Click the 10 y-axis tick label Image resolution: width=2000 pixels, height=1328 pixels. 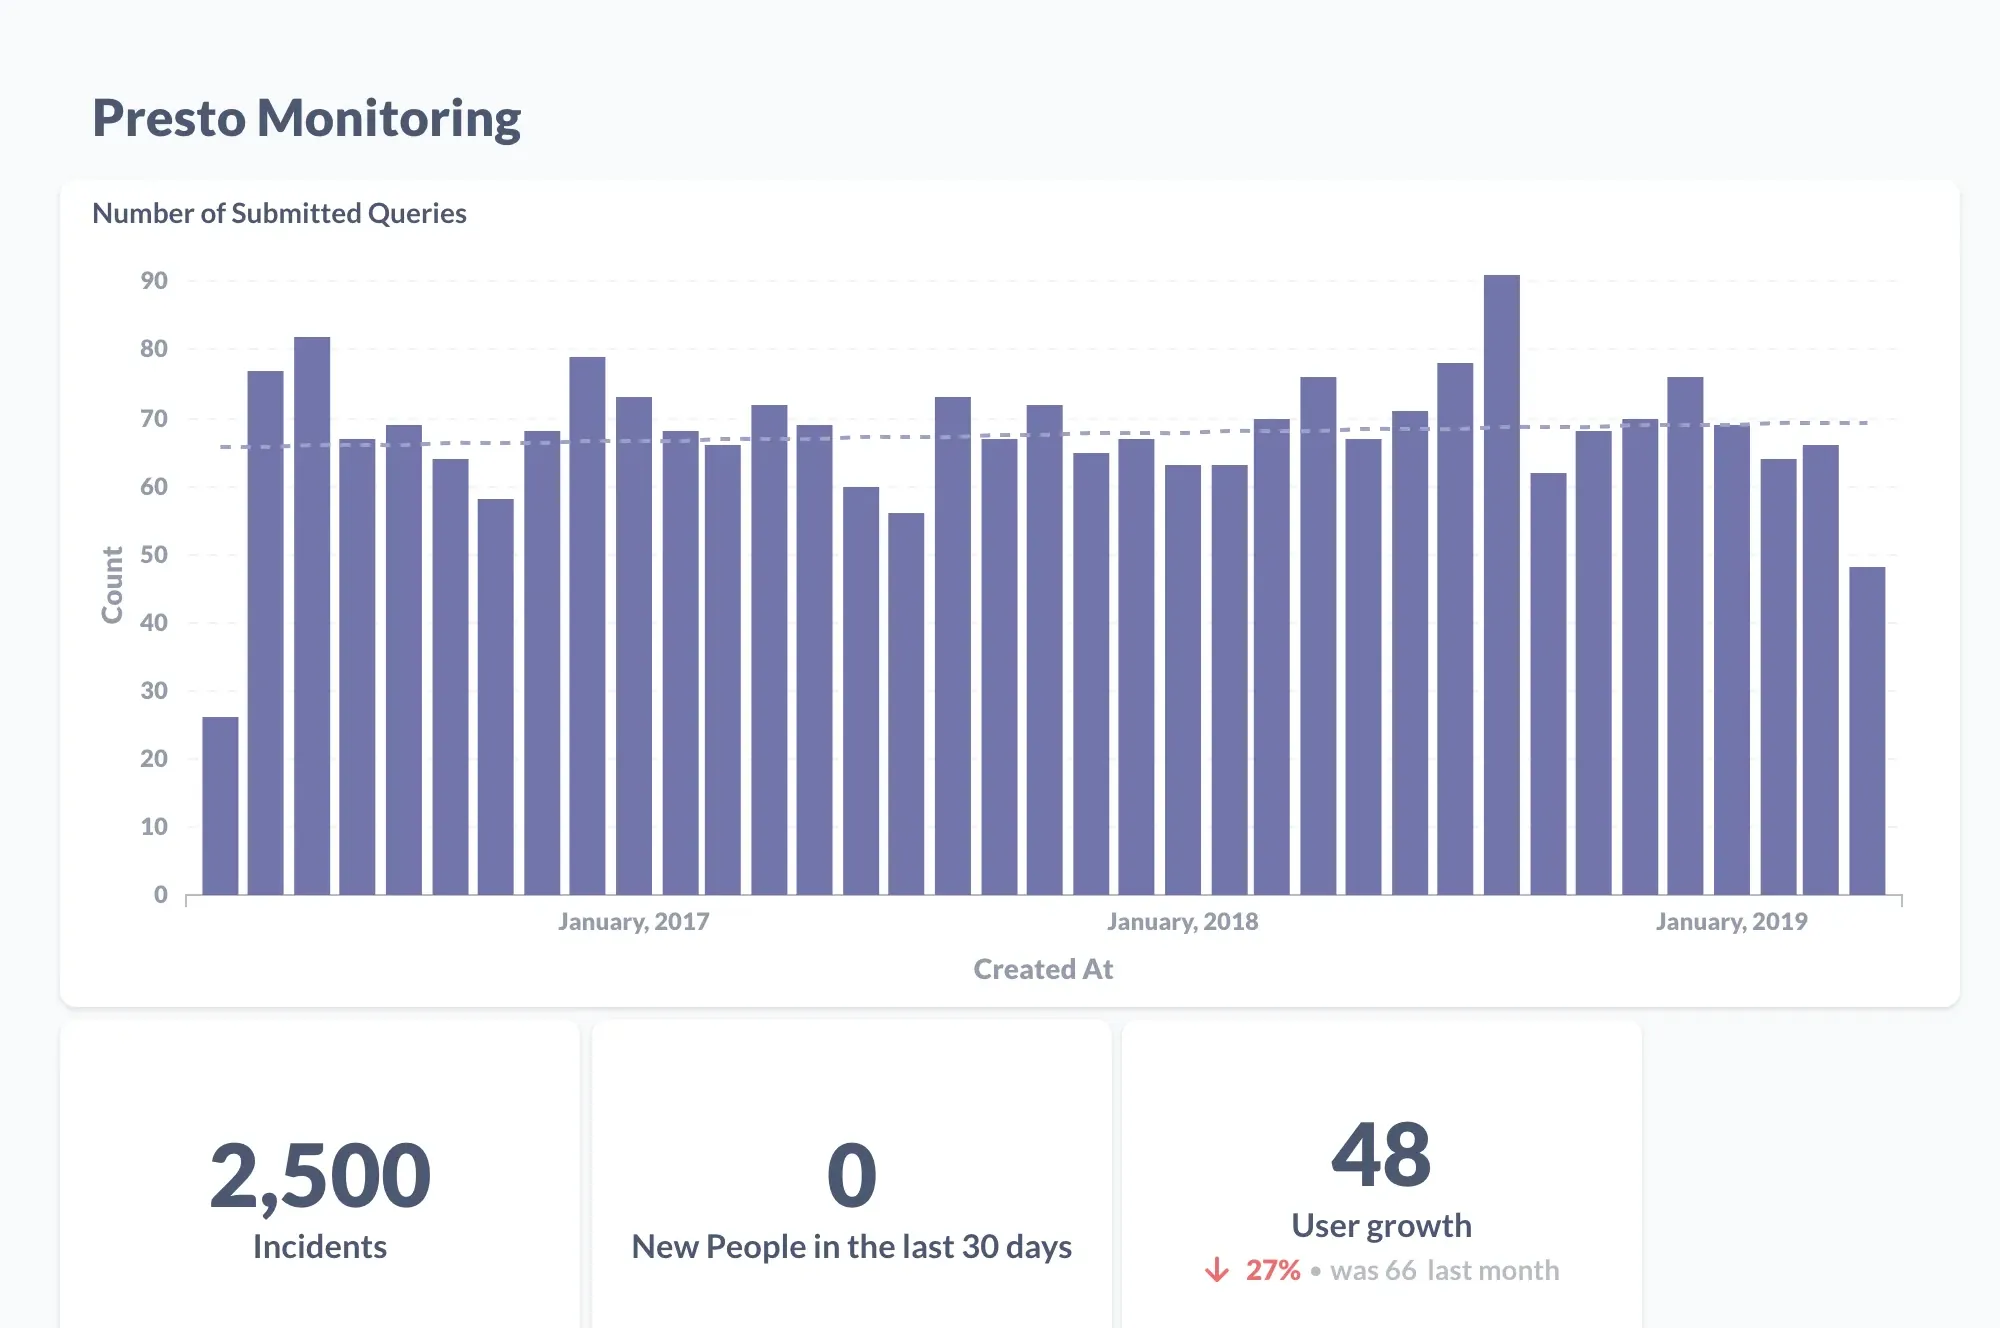[154, 826]
